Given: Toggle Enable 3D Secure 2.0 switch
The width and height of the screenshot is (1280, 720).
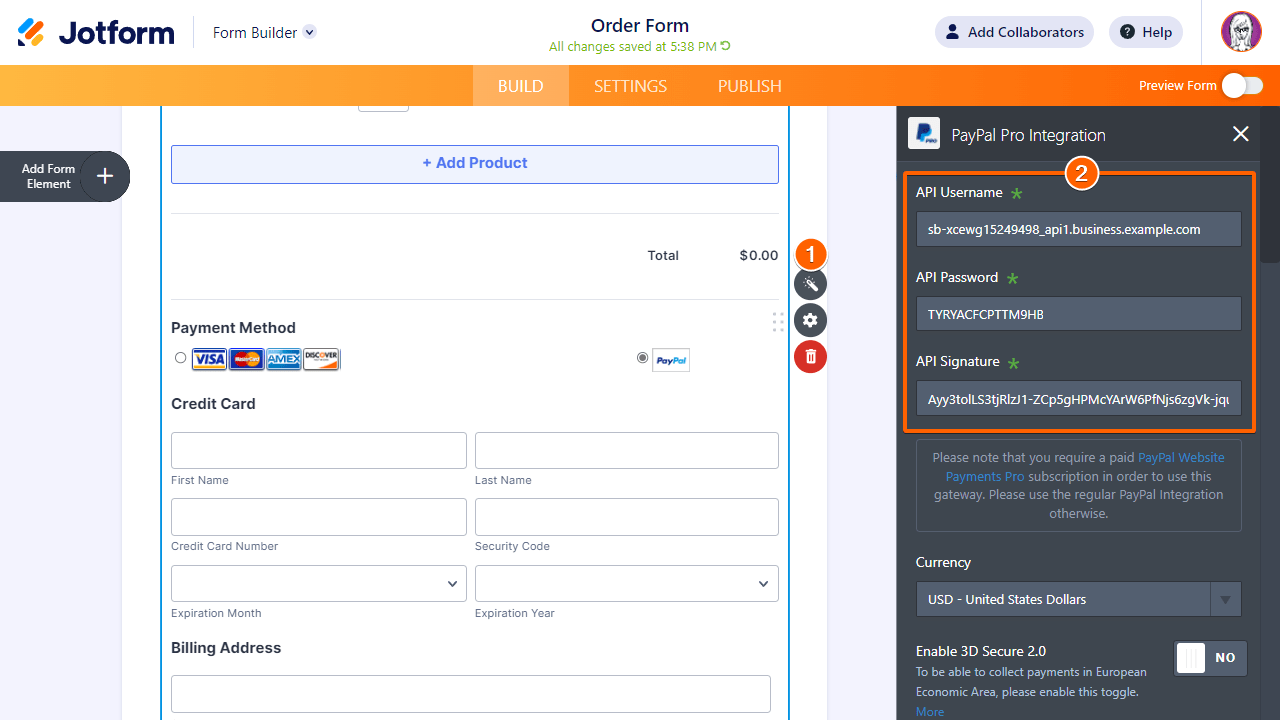Looking at the screenshot, I should click(x=1210, y=658).
